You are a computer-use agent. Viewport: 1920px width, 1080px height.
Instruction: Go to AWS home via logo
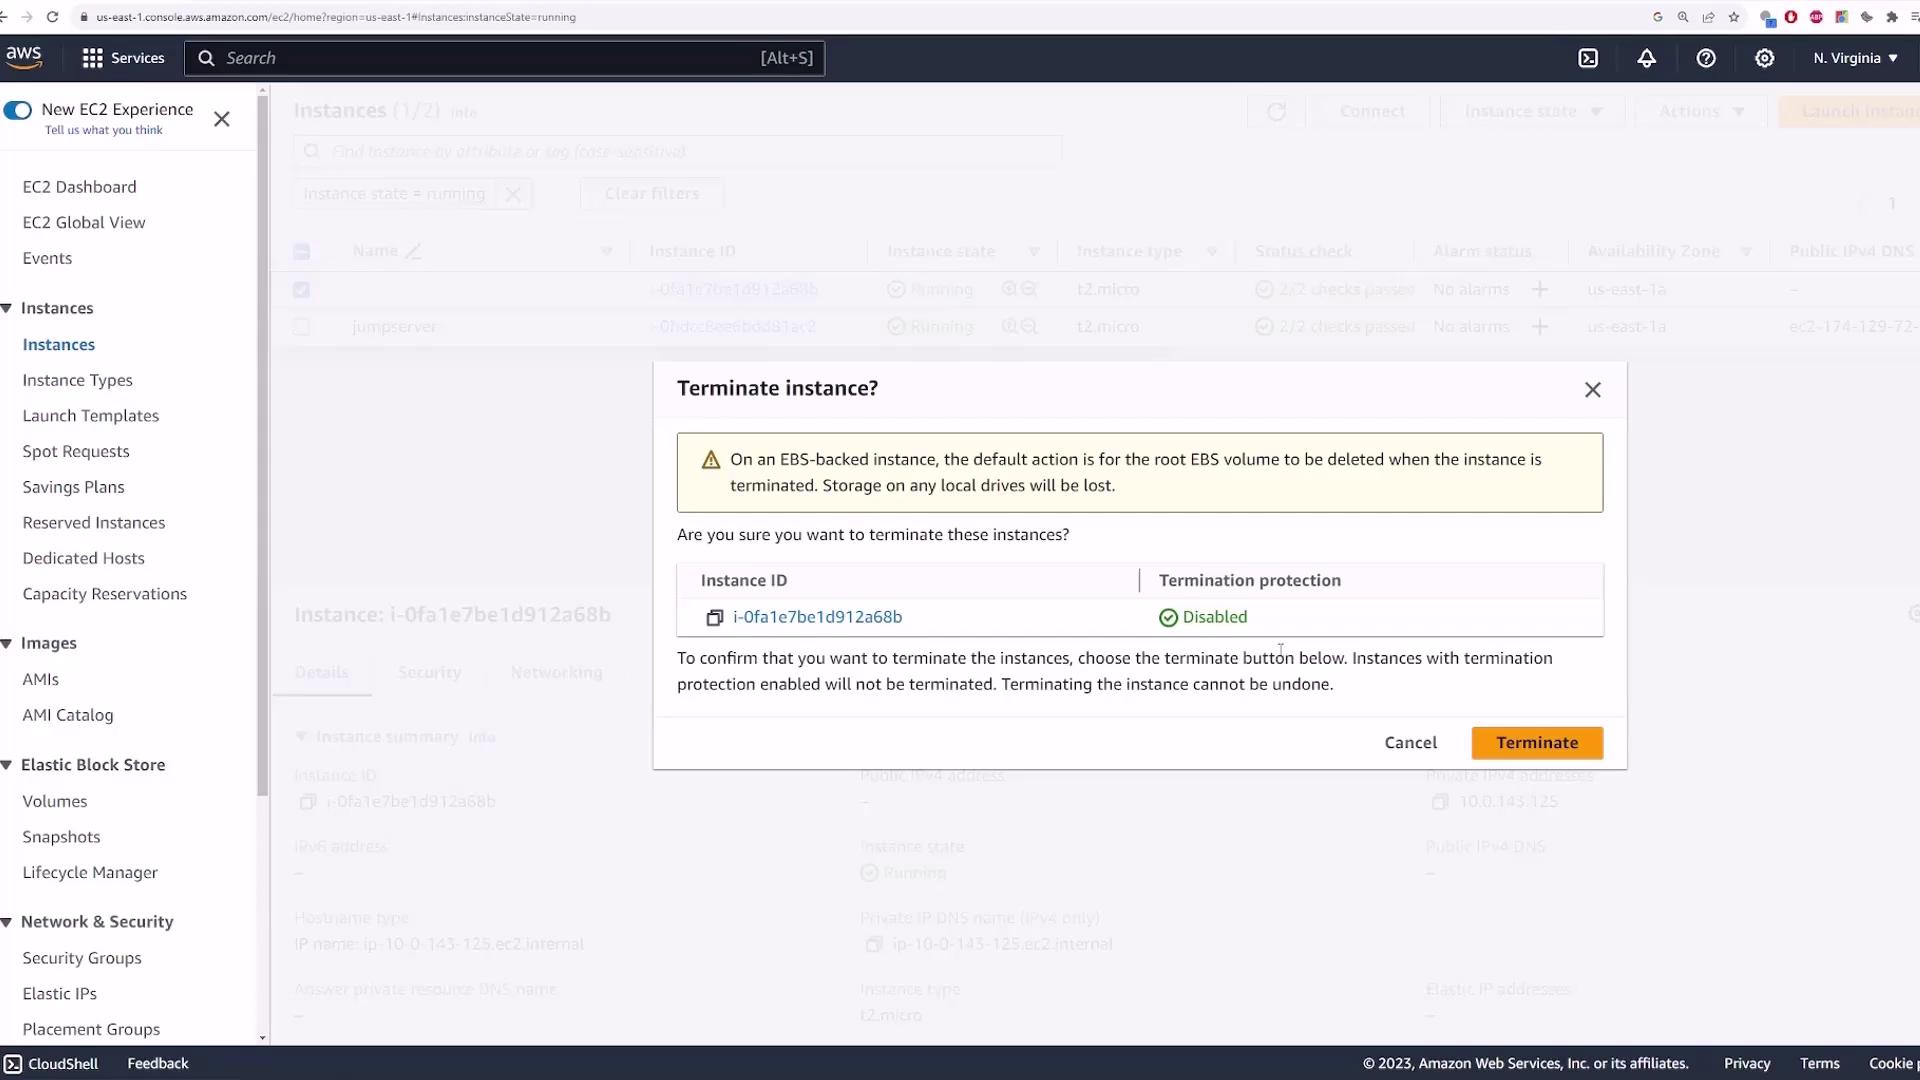[x=24, y=57]
